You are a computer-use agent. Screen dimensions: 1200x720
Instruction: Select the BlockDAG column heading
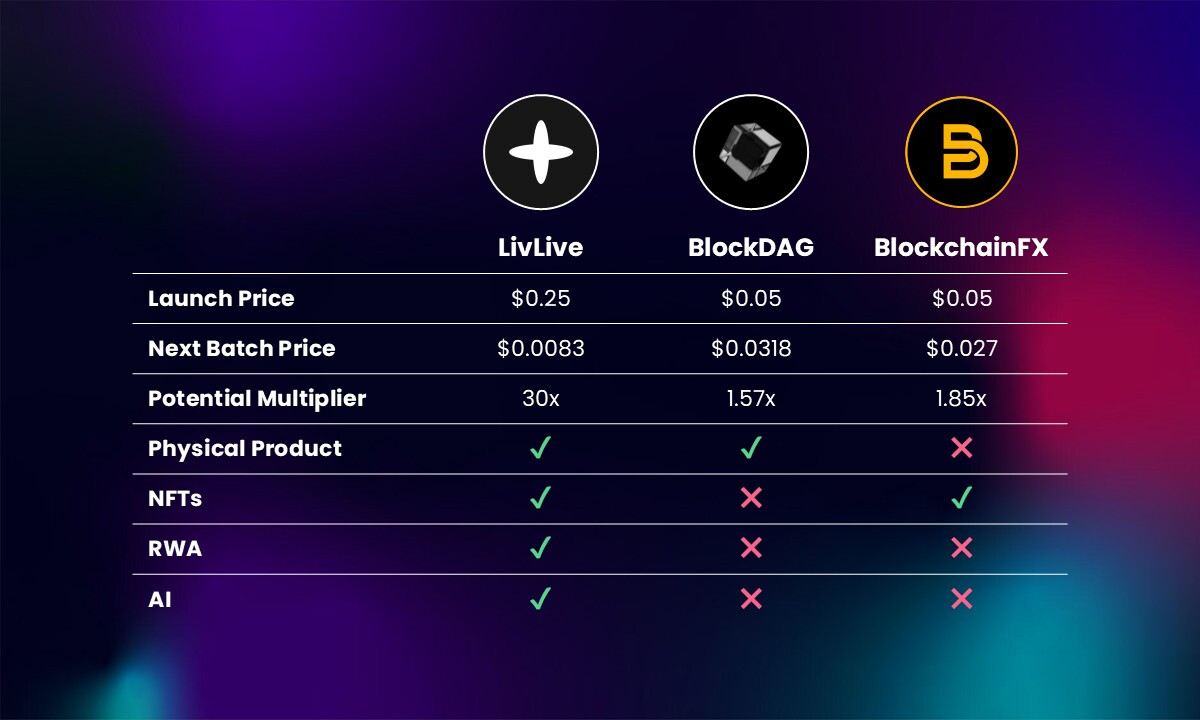pyautogui.click(x=751, y=248)
